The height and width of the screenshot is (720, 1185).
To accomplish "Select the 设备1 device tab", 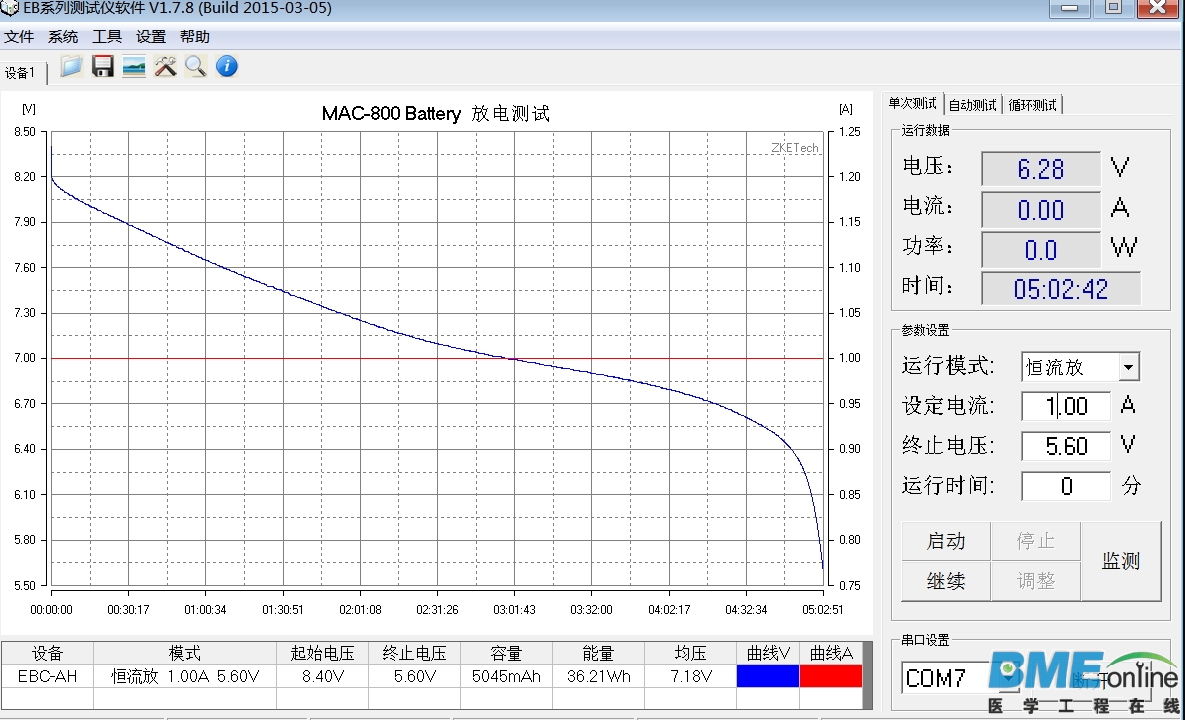I will (x=21, y=73).
